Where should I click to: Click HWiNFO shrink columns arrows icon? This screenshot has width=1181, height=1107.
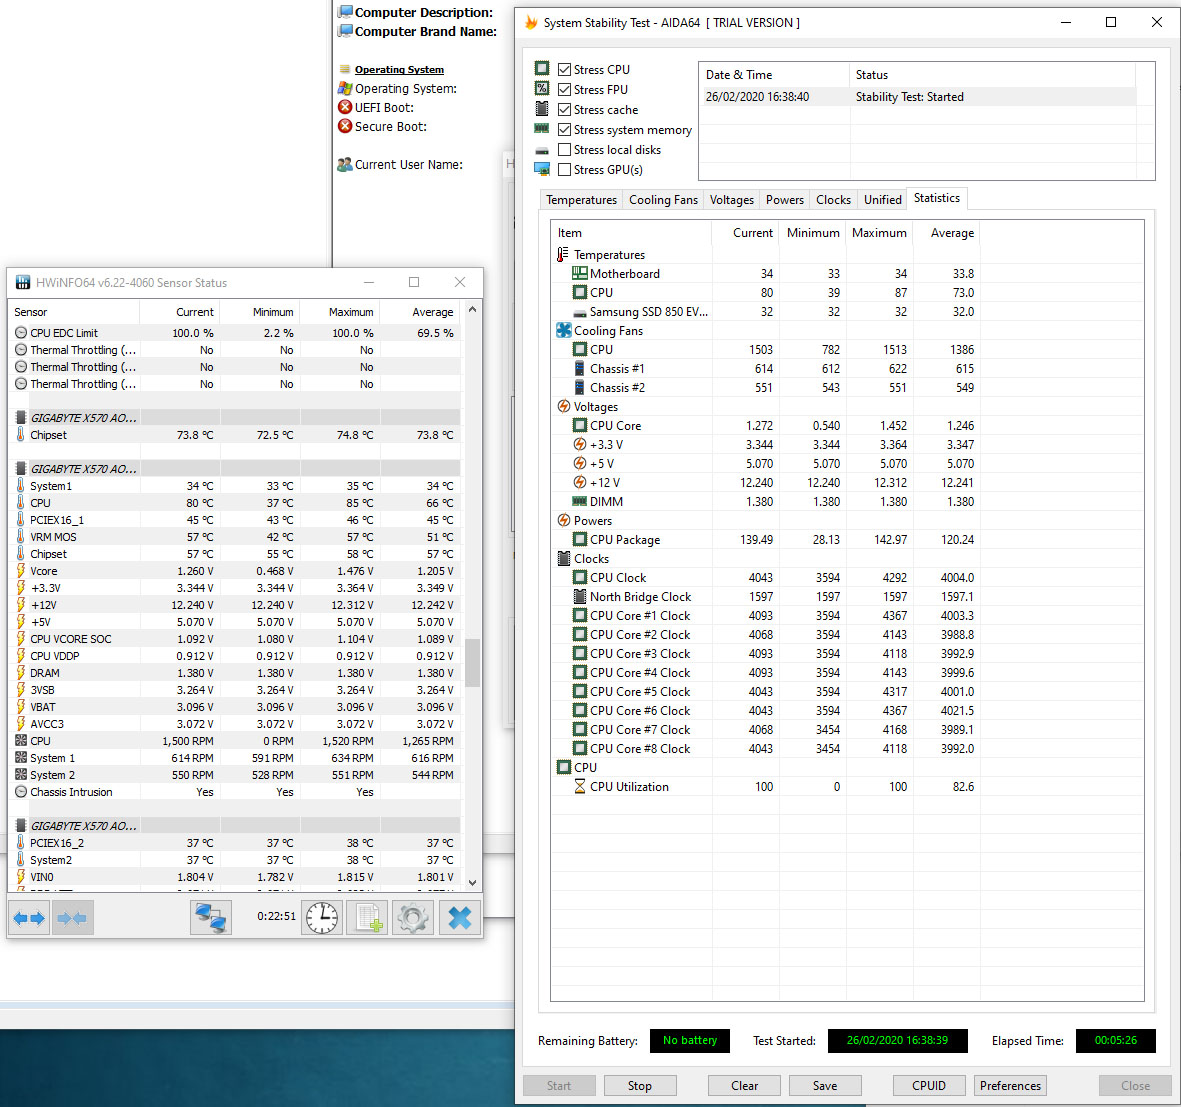(72, 918)
